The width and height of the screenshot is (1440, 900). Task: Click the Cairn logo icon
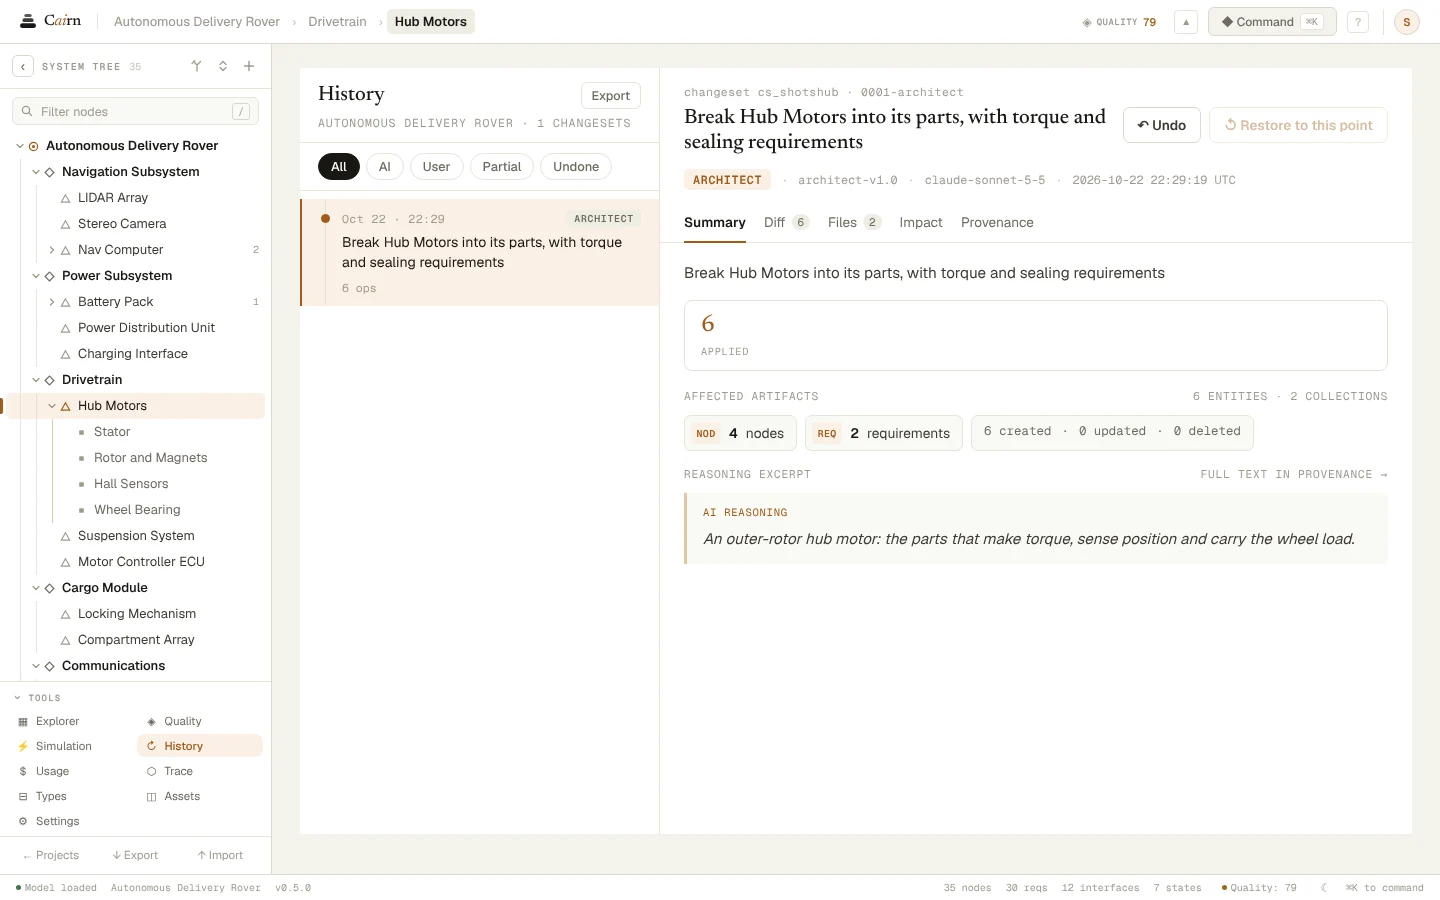[28, 21]
